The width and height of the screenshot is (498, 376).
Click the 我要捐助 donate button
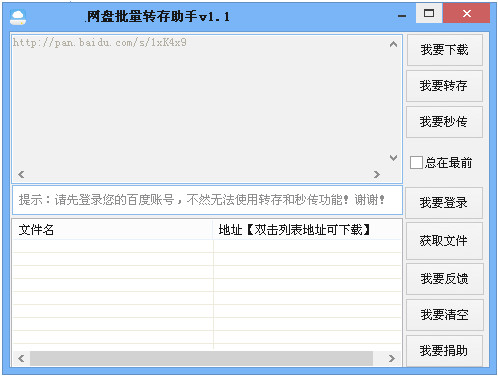coord(444,351)
